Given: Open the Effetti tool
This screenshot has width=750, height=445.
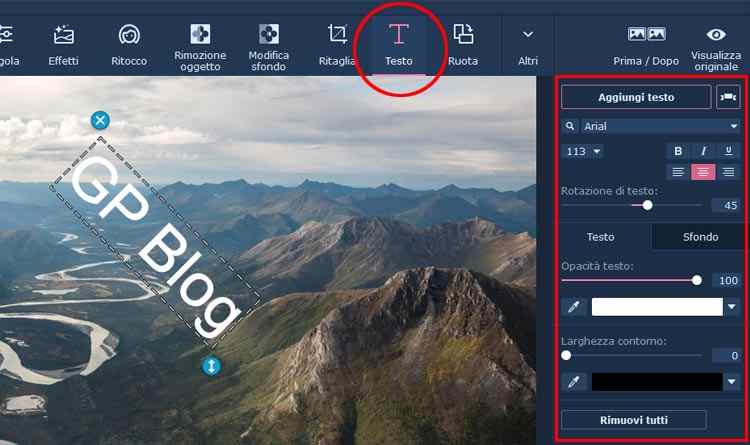Looking at the screenshot, I should coord(63,45).
